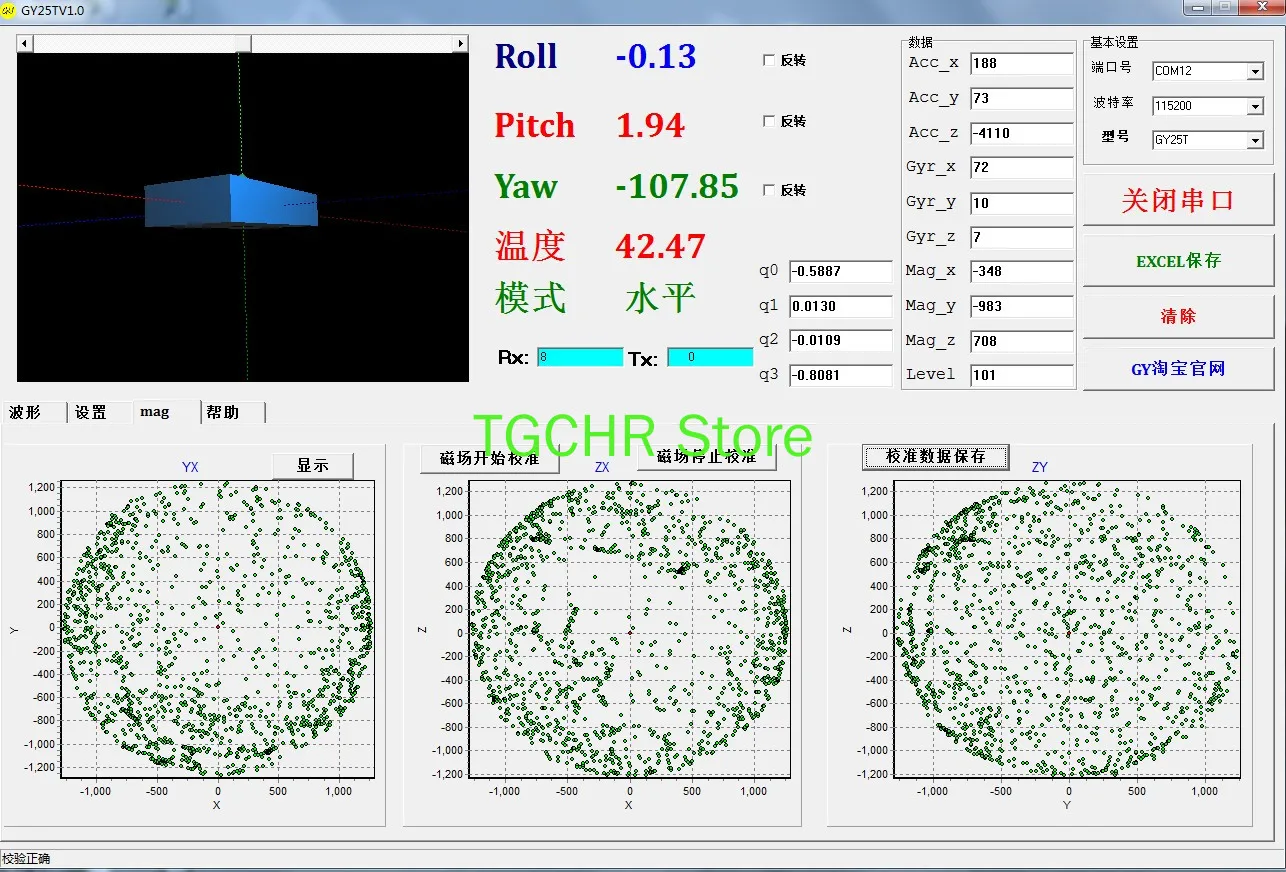Click the Gyr_z field showing 7
Screen dimensions: 1286x872
[x=1021, y=237]
